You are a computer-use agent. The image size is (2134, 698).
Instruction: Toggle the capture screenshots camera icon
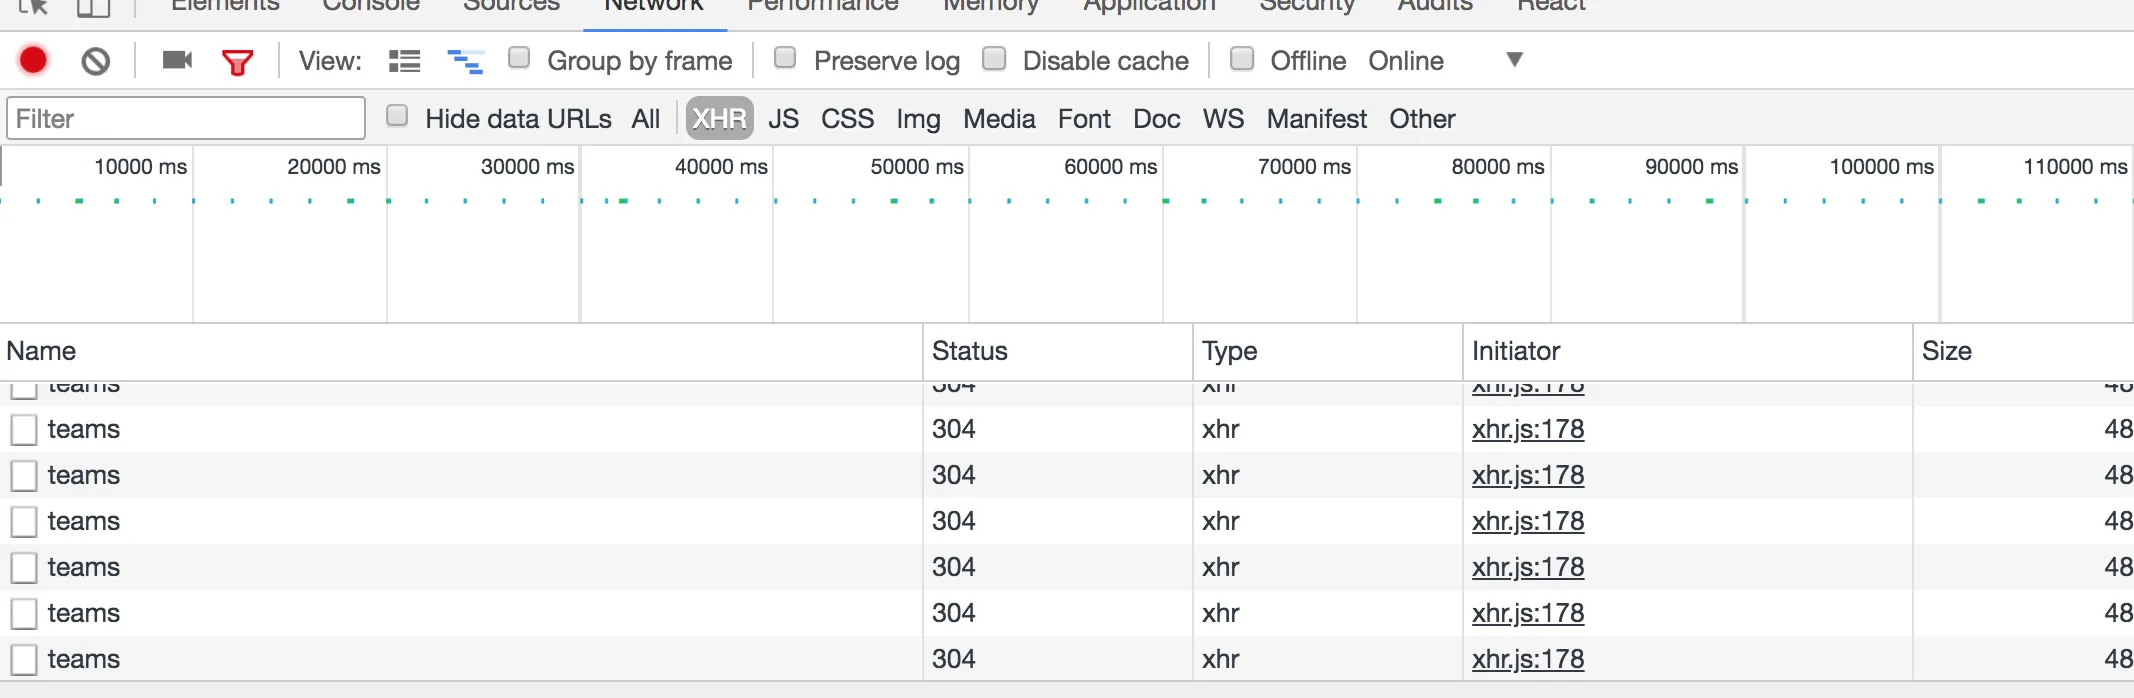coord(177,61)
